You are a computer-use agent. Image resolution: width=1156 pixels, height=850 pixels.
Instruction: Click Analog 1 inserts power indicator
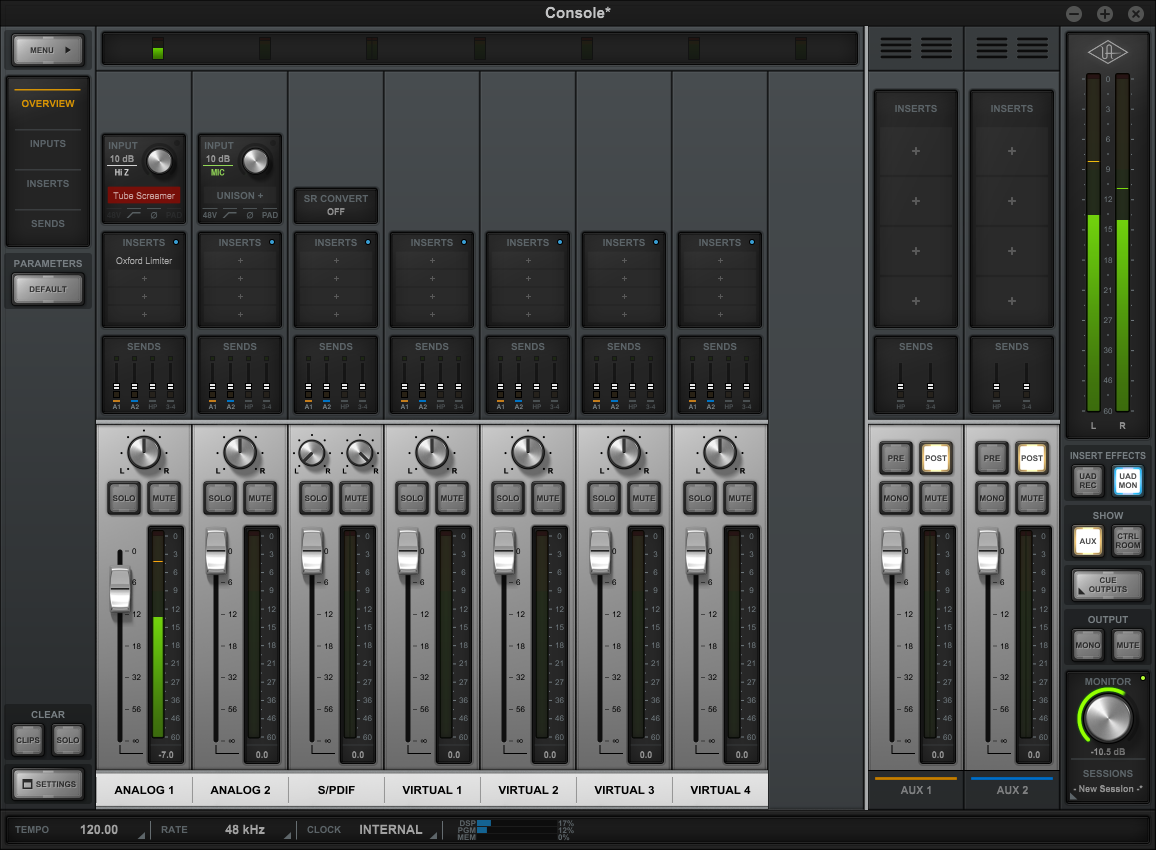(176, 242)
